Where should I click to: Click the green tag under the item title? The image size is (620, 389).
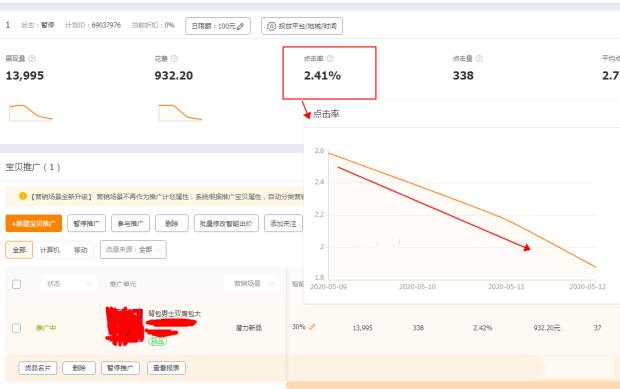pyautogui.click(x=157, y=341)
